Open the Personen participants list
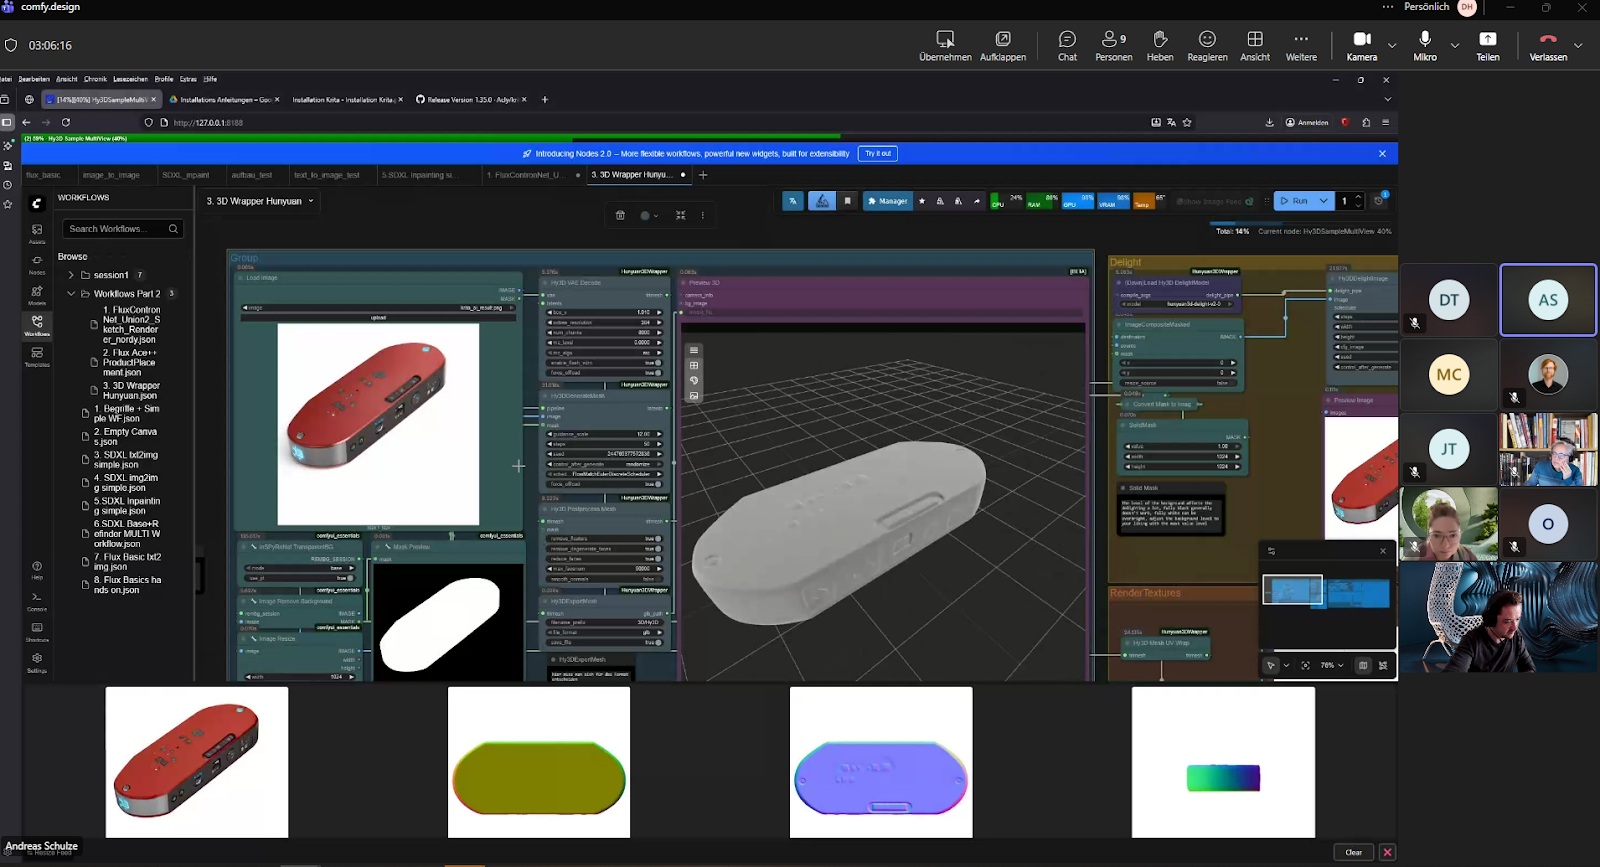Viewport: 1600px width, 867px height. pyautogui.click(x=1113, y=45)
